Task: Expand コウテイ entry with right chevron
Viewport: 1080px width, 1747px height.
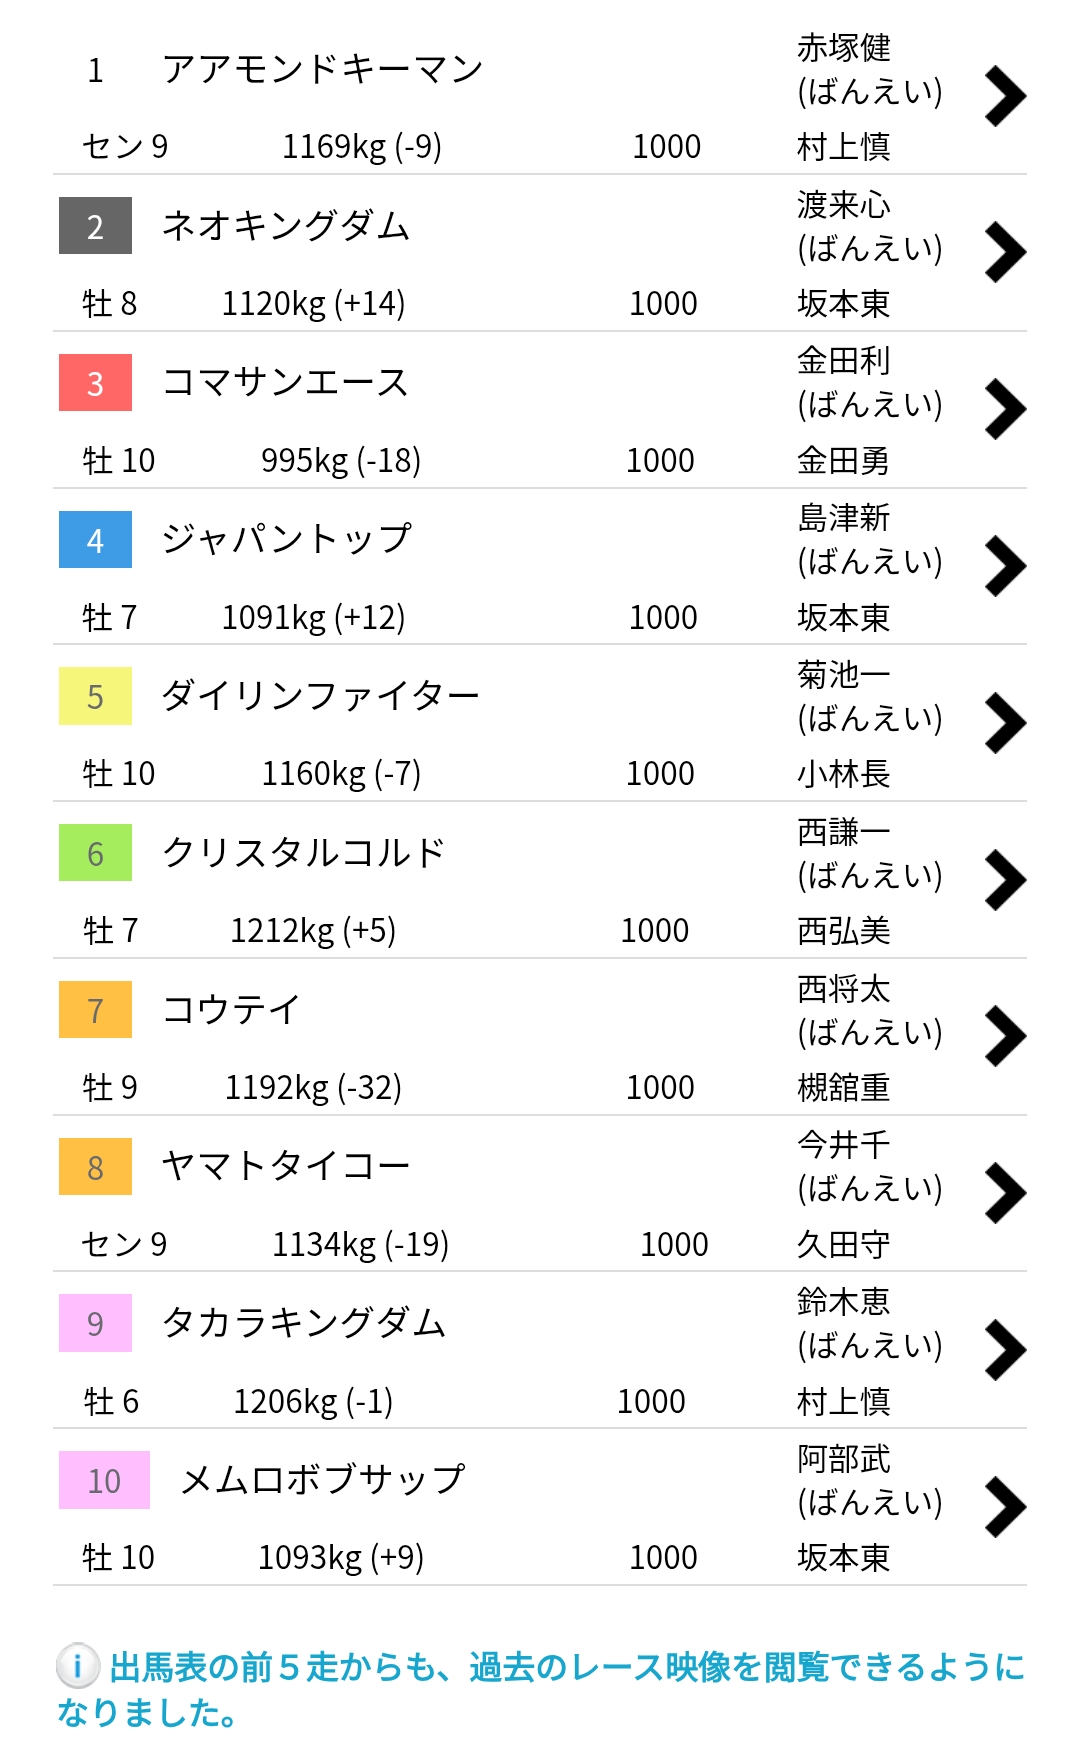Action: tap(1005, 1036)
